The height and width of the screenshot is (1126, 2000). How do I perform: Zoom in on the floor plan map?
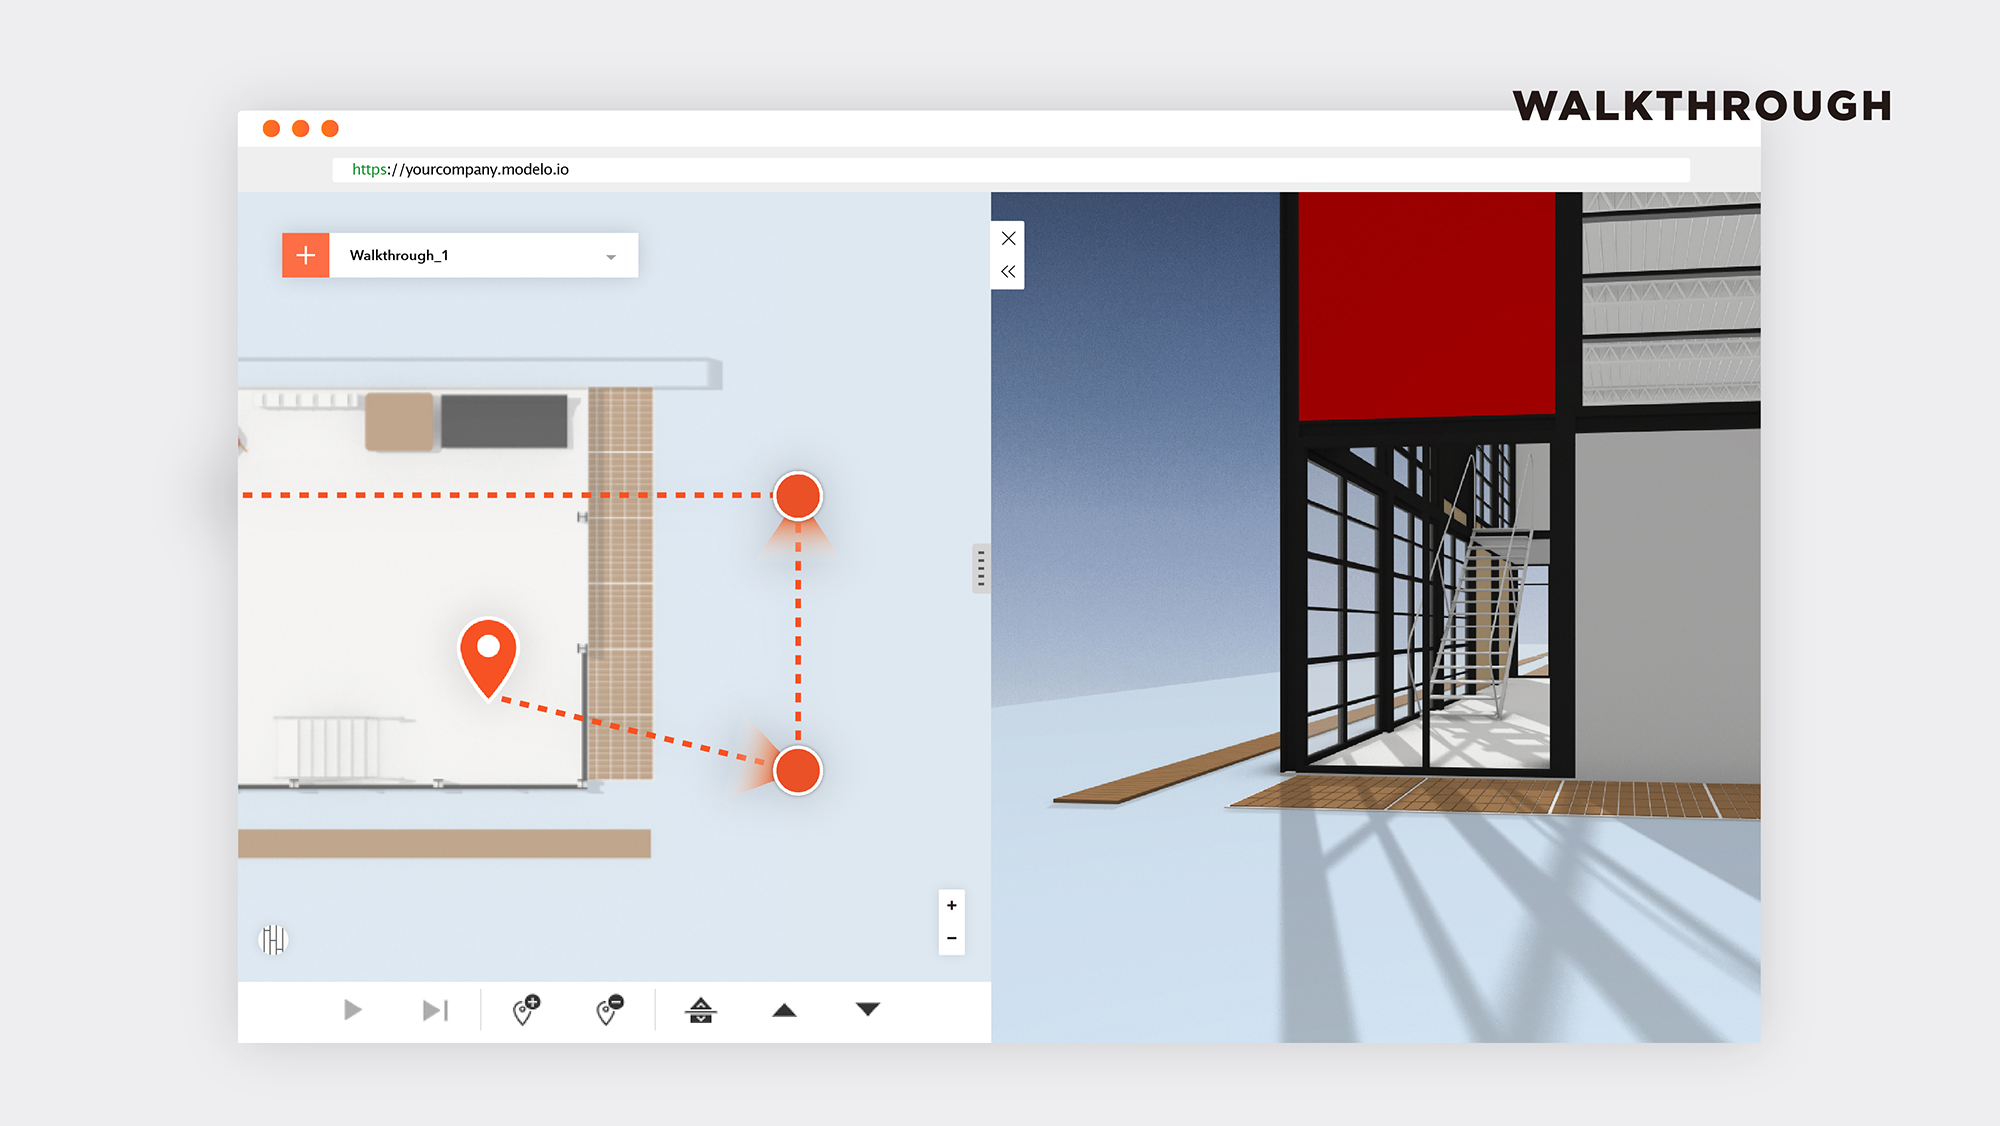point(951,905)
